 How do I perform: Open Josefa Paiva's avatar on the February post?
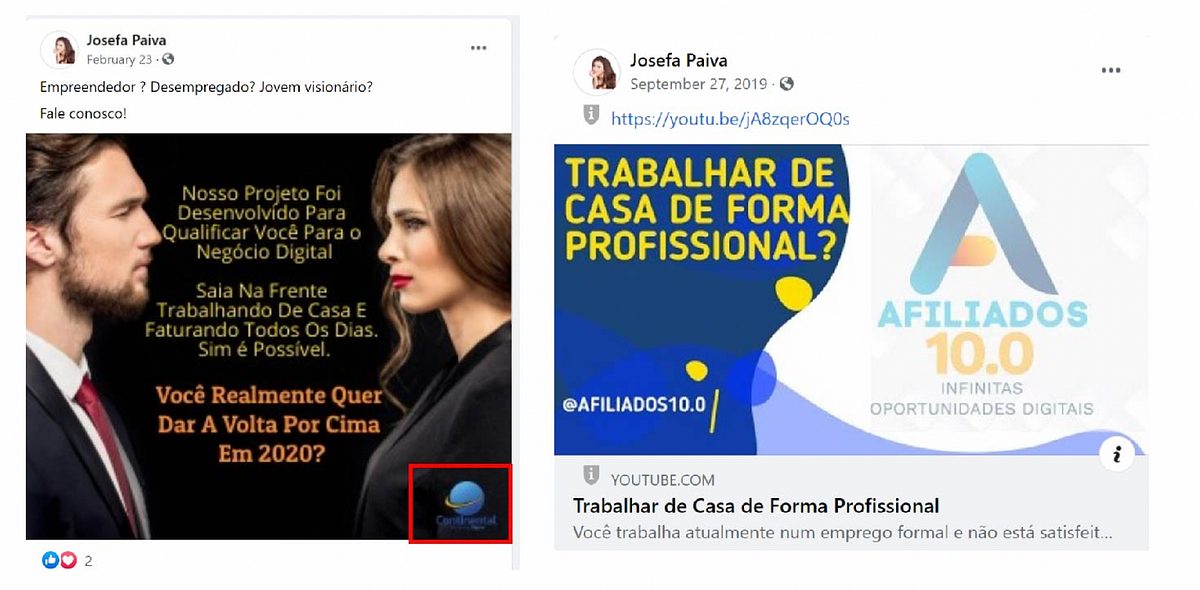(x=60, y=49)
